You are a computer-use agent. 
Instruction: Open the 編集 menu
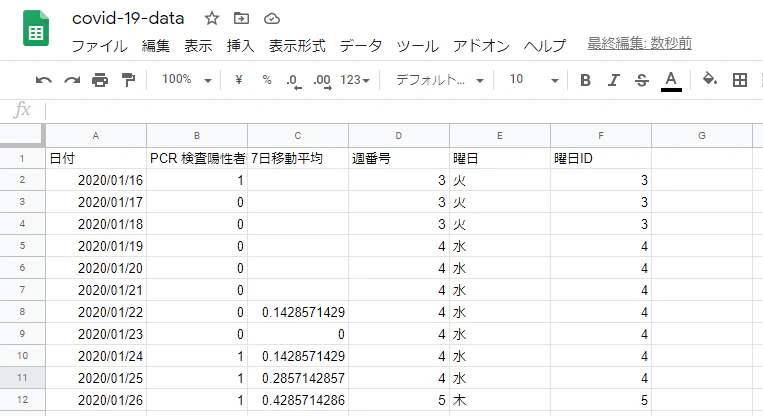(x=156, y=46)
